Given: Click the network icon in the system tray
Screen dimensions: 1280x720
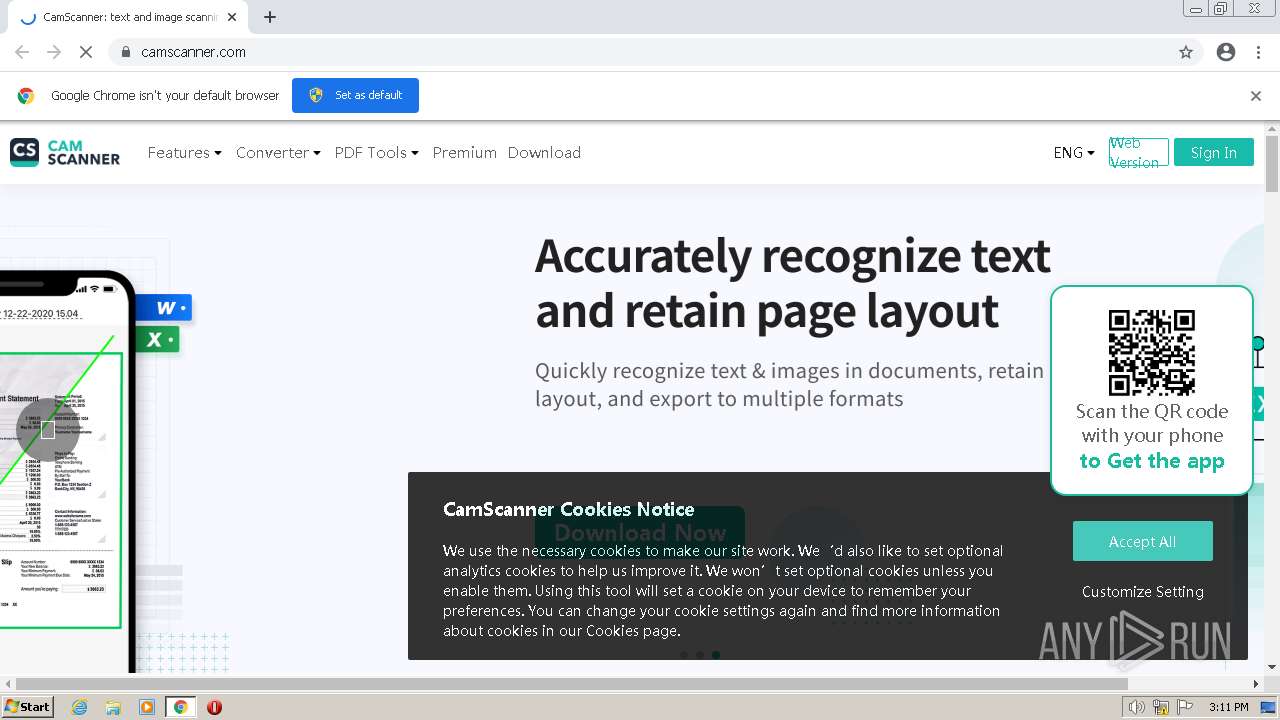Looking at the screenshot, I should [1161, 707].
